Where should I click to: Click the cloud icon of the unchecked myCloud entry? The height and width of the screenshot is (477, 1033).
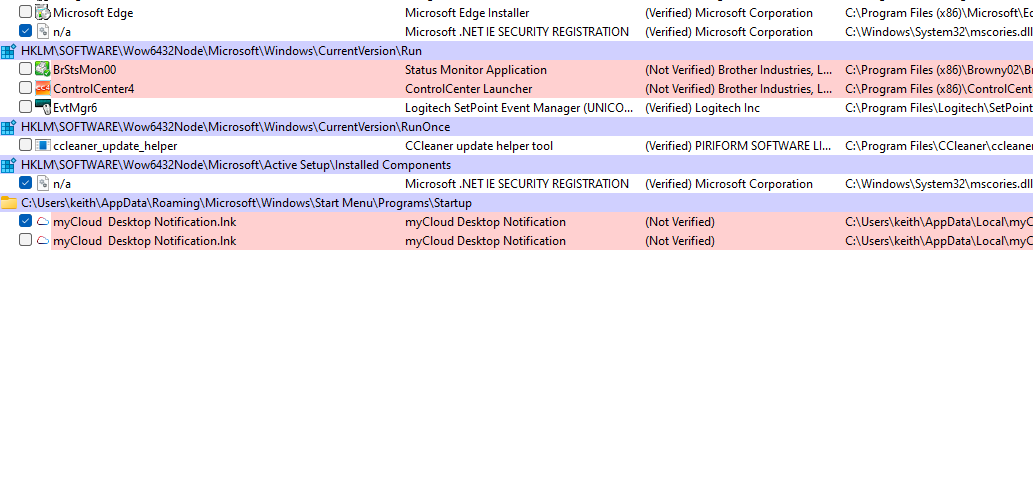coord(43,240)
